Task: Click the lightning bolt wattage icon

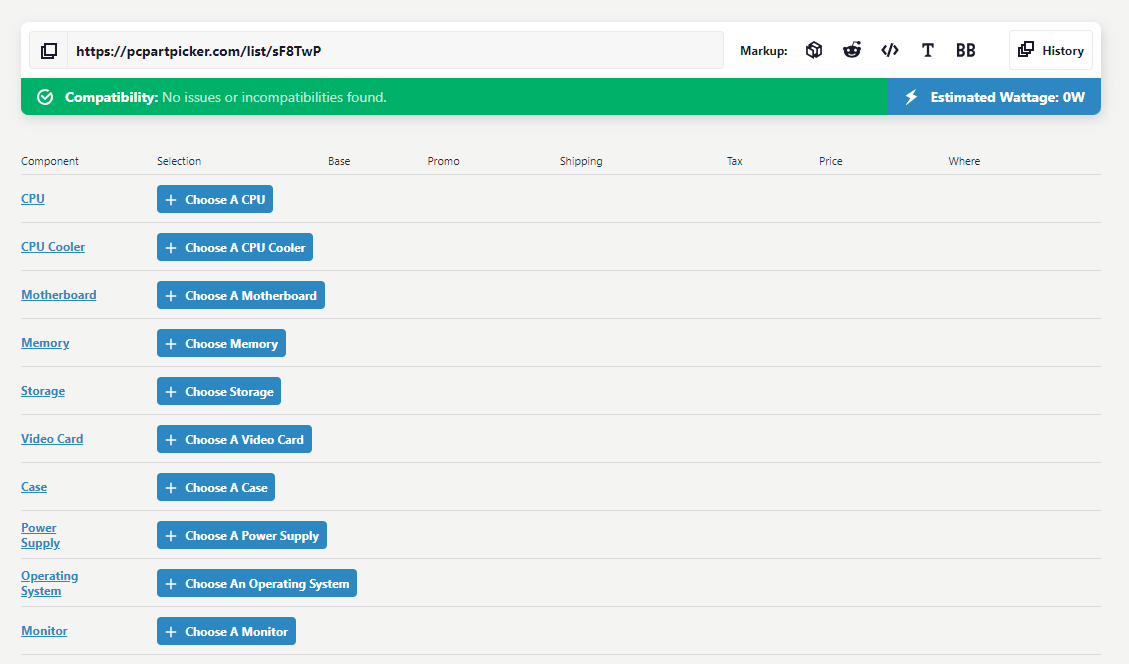Action: pos(912,97)
